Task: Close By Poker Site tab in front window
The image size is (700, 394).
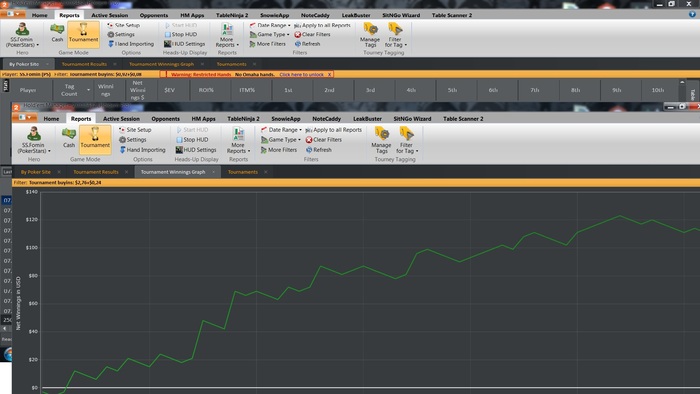Action: pos(59,172)
